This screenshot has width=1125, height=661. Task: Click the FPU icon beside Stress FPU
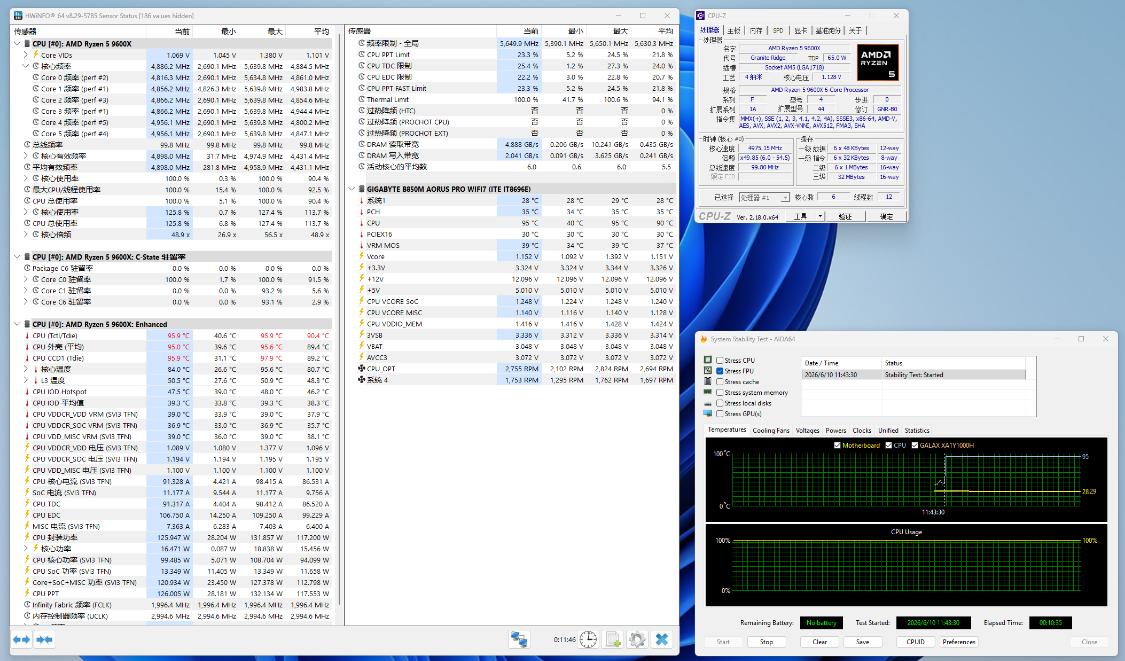708,371
